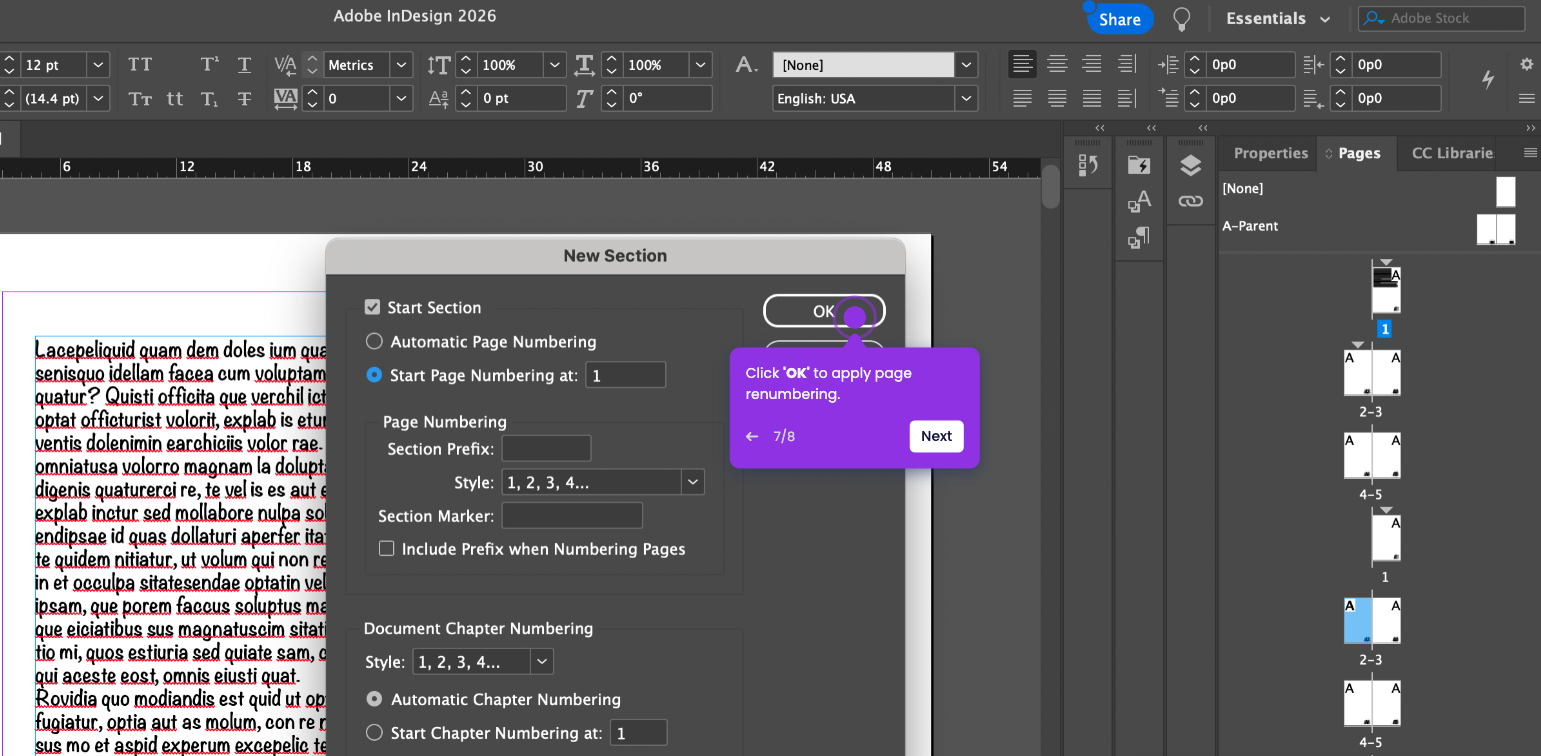
Task: Open the Links panel icon
Action: tap(1190, 201)
